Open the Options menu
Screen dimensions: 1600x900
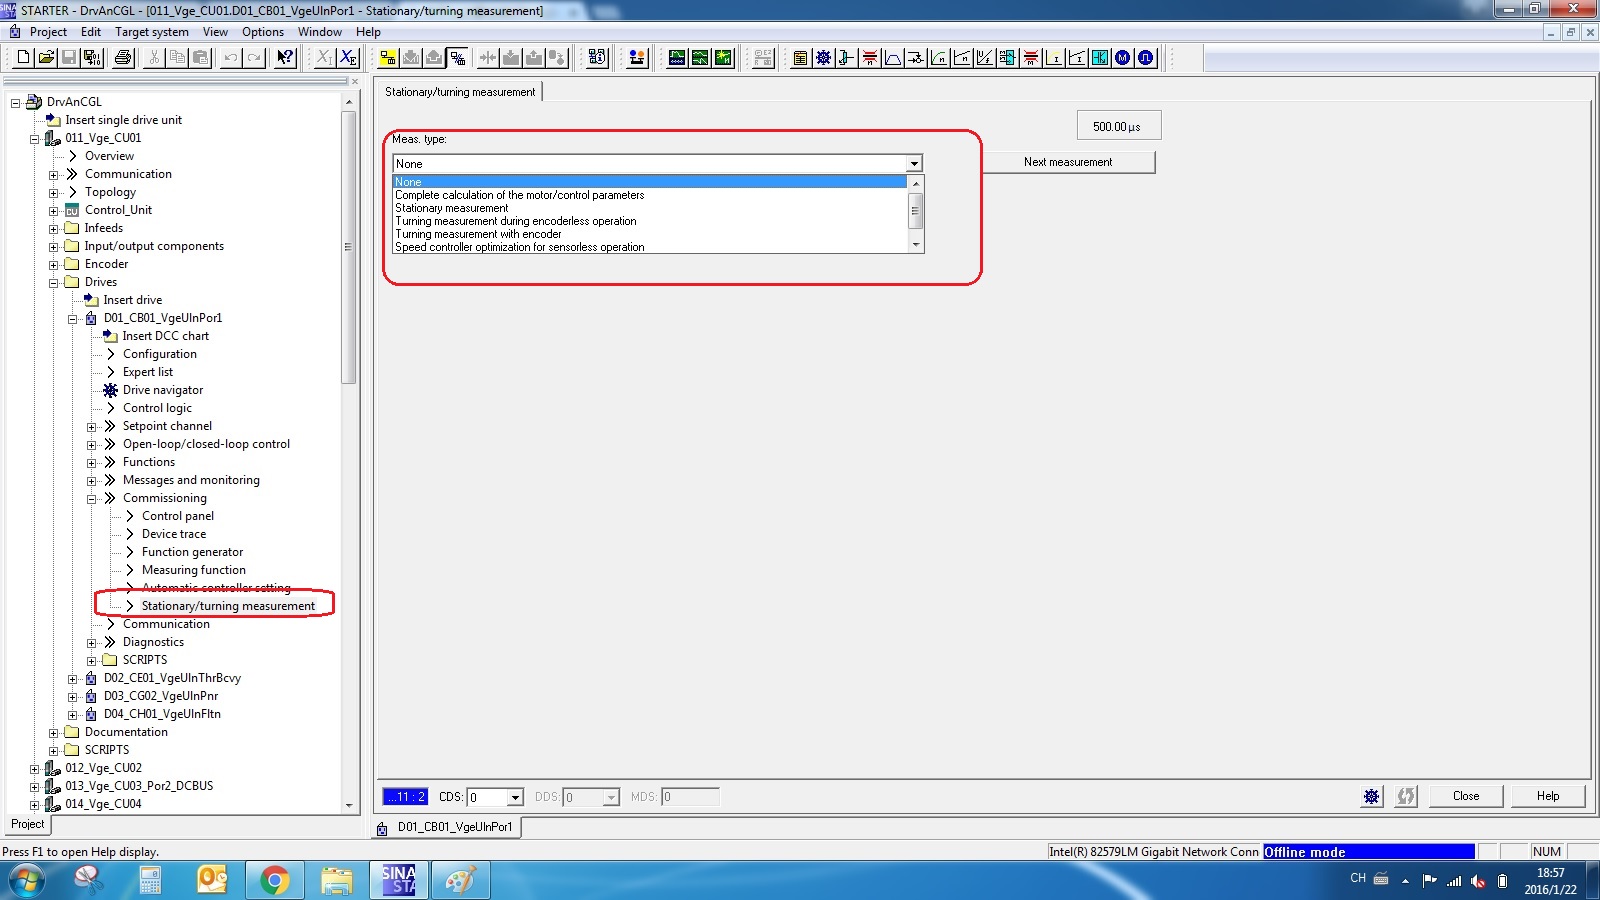point(263,32)
